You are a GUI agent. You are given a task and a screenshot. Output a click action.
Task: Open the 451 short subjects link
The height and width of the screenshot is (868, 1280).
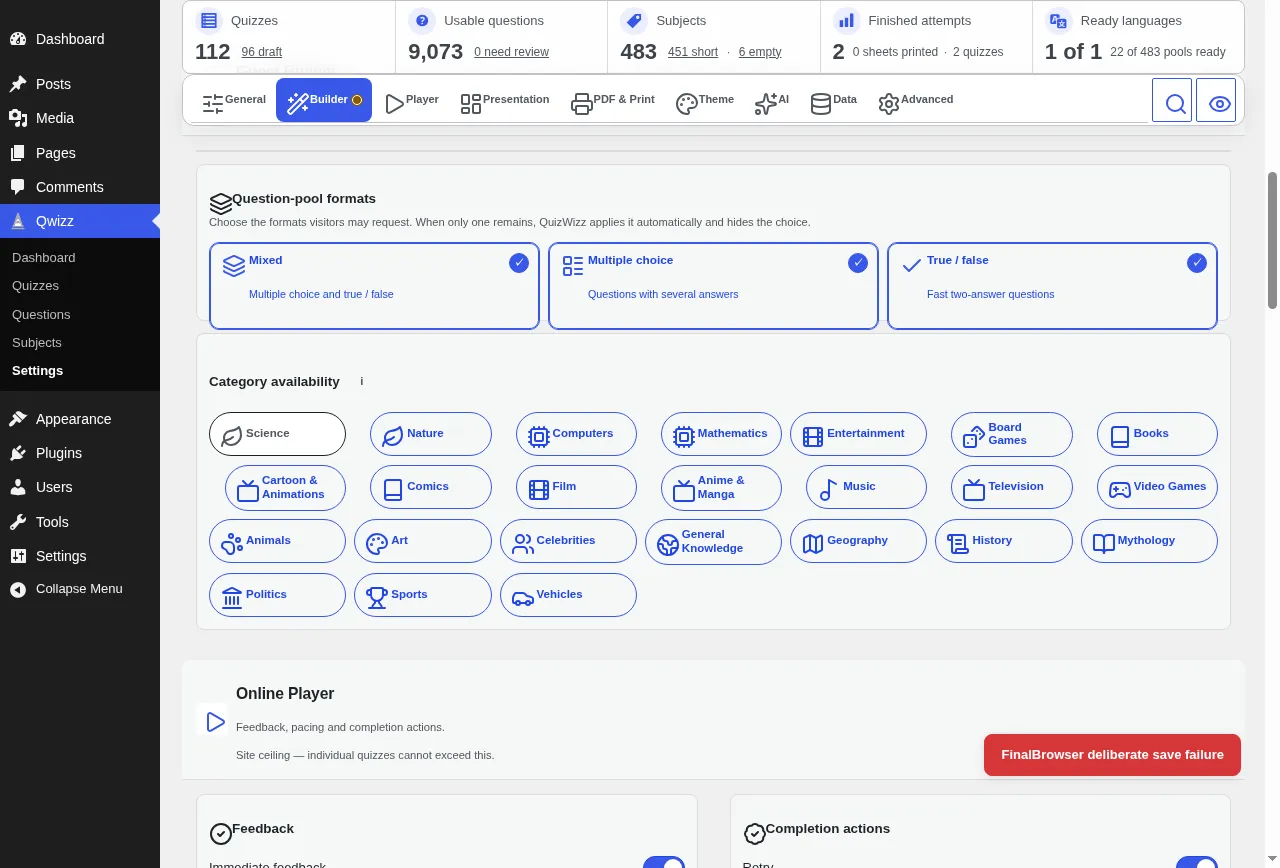693,52
